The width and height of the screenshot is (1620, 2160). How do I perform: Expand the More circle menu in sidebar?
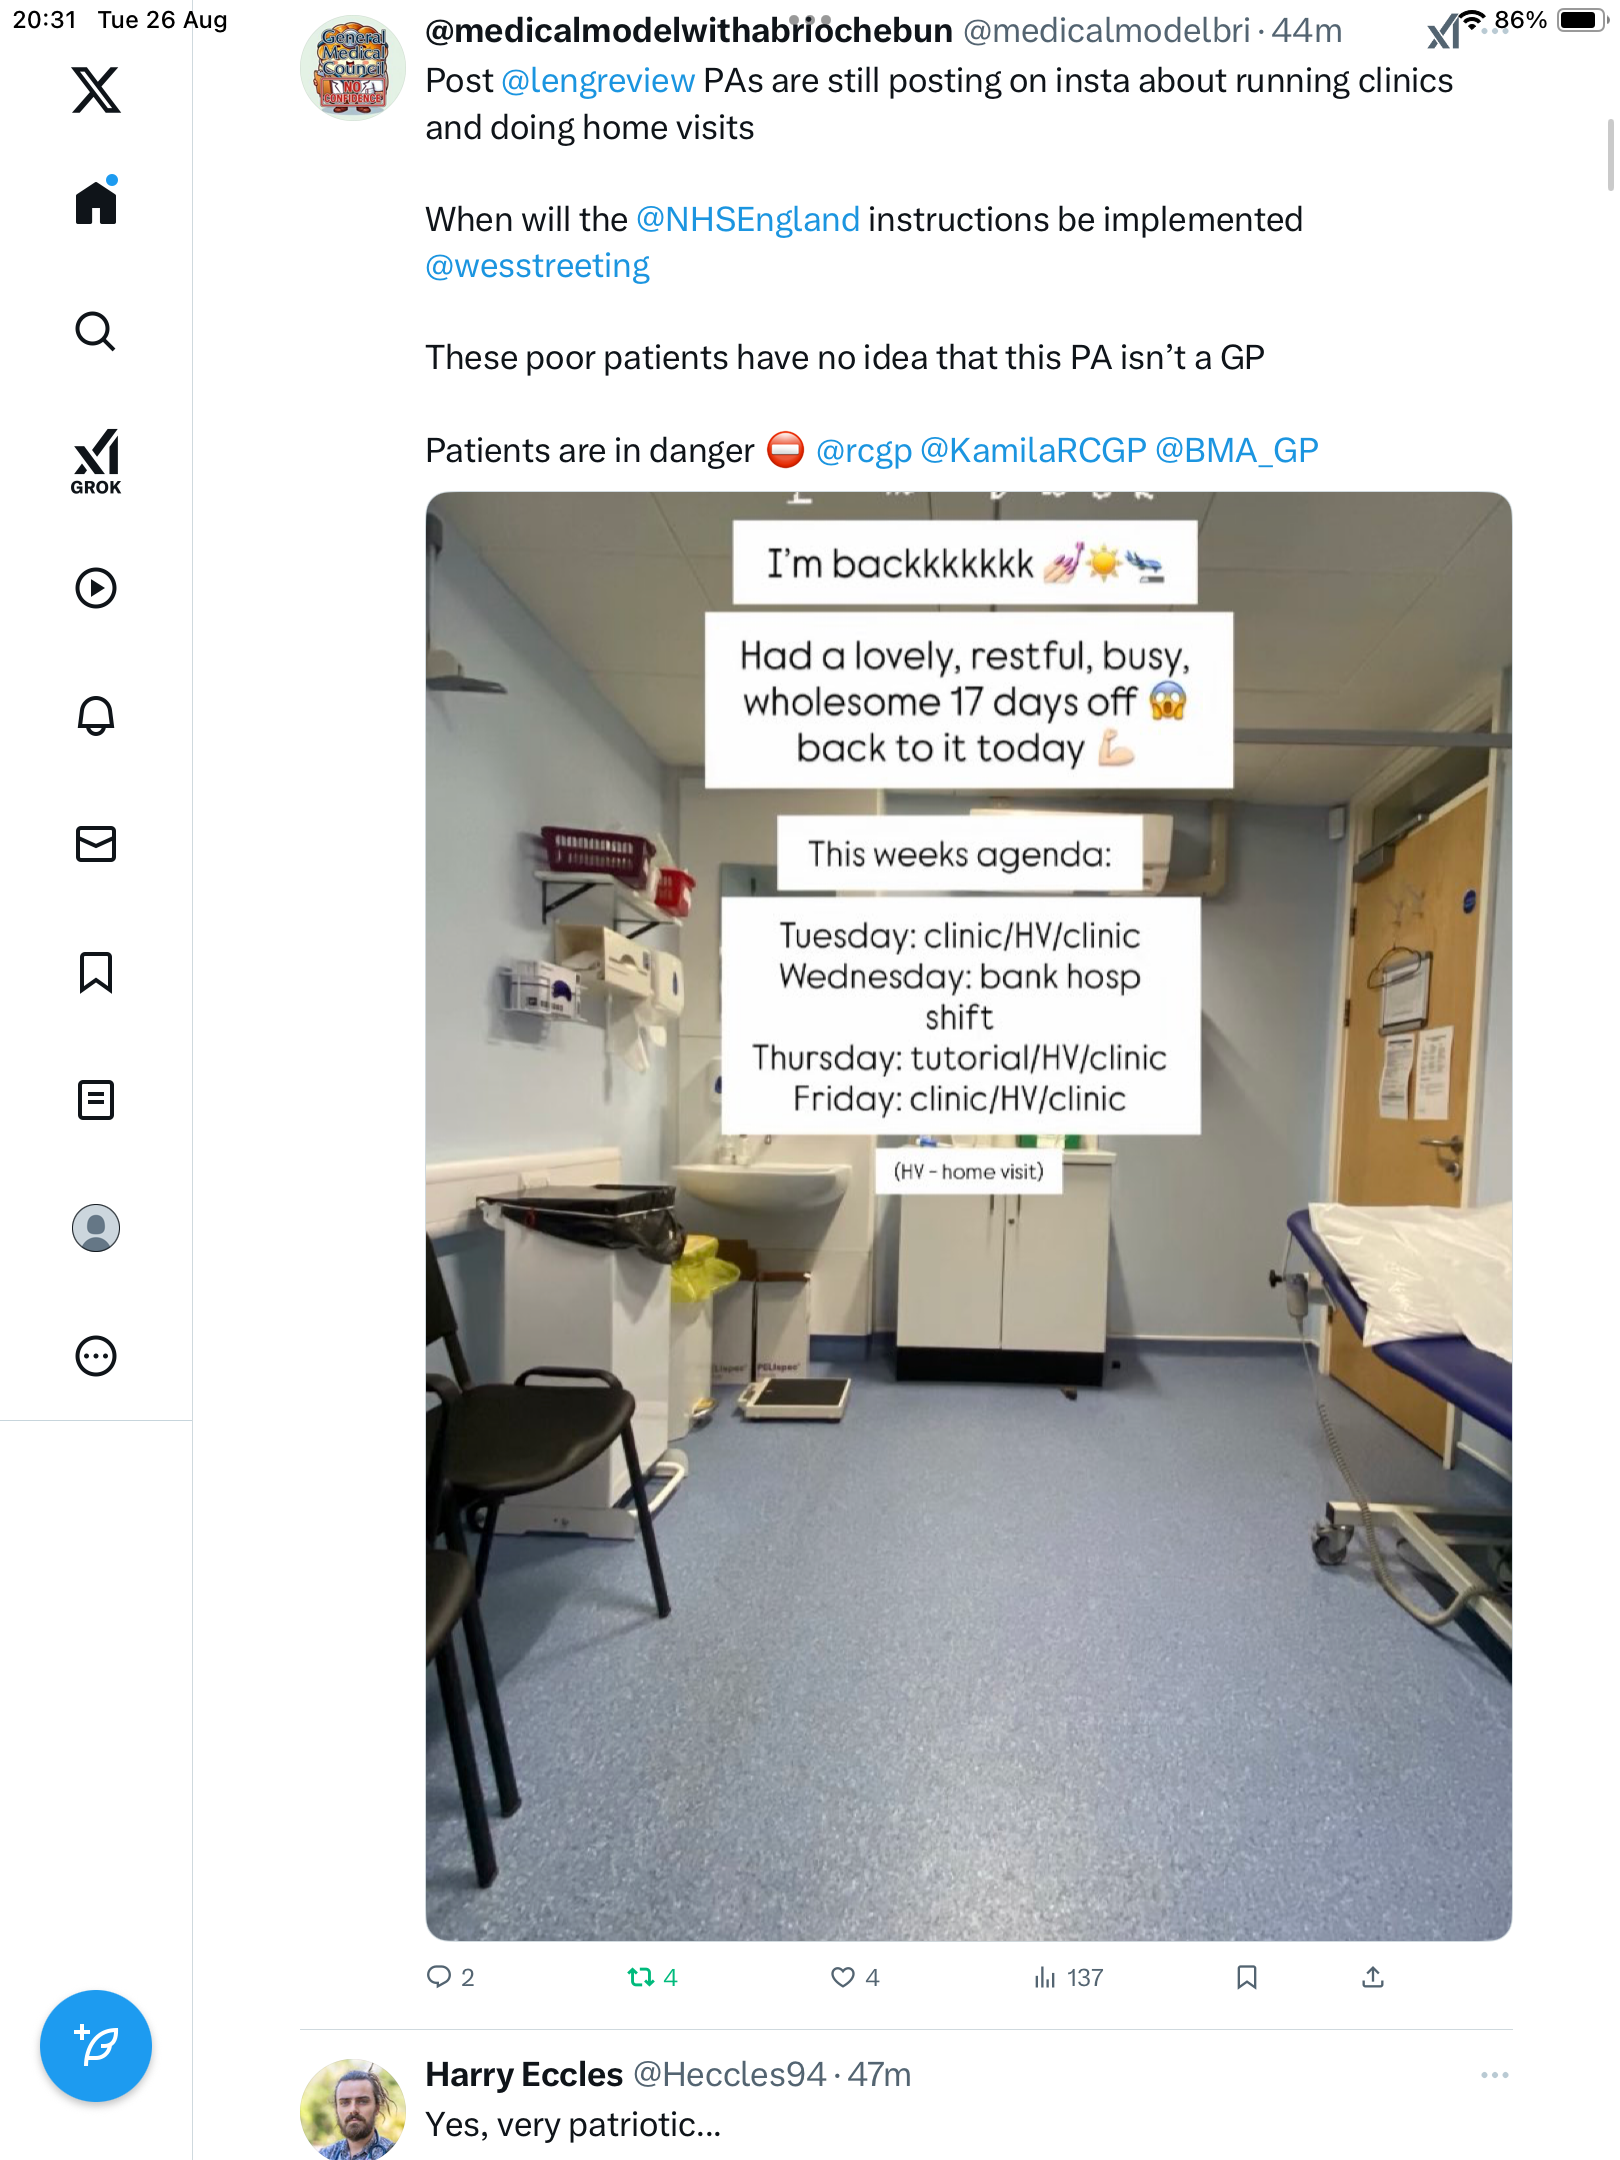coord(96,1356)
